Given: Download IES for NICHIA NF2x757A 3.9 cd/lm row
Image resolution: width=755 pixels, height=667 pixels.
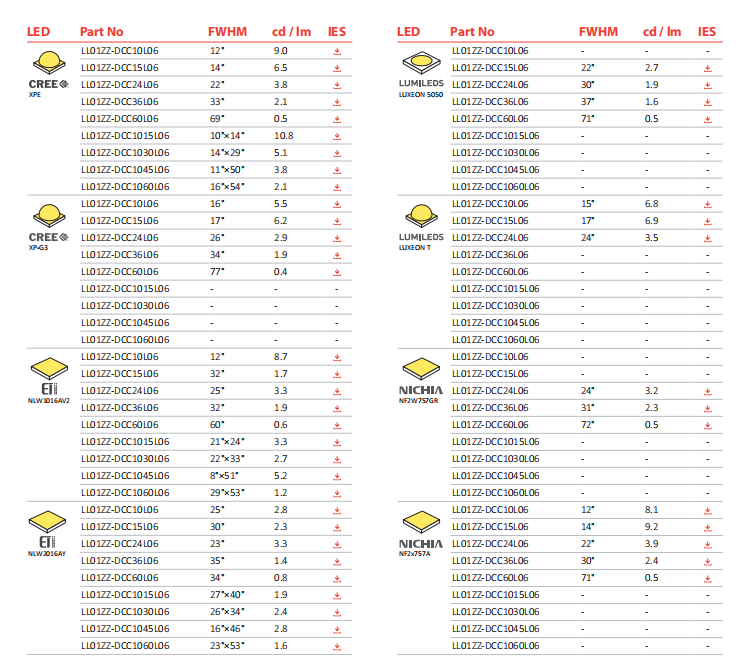Looking at the screenshot, I should (707, 544).
